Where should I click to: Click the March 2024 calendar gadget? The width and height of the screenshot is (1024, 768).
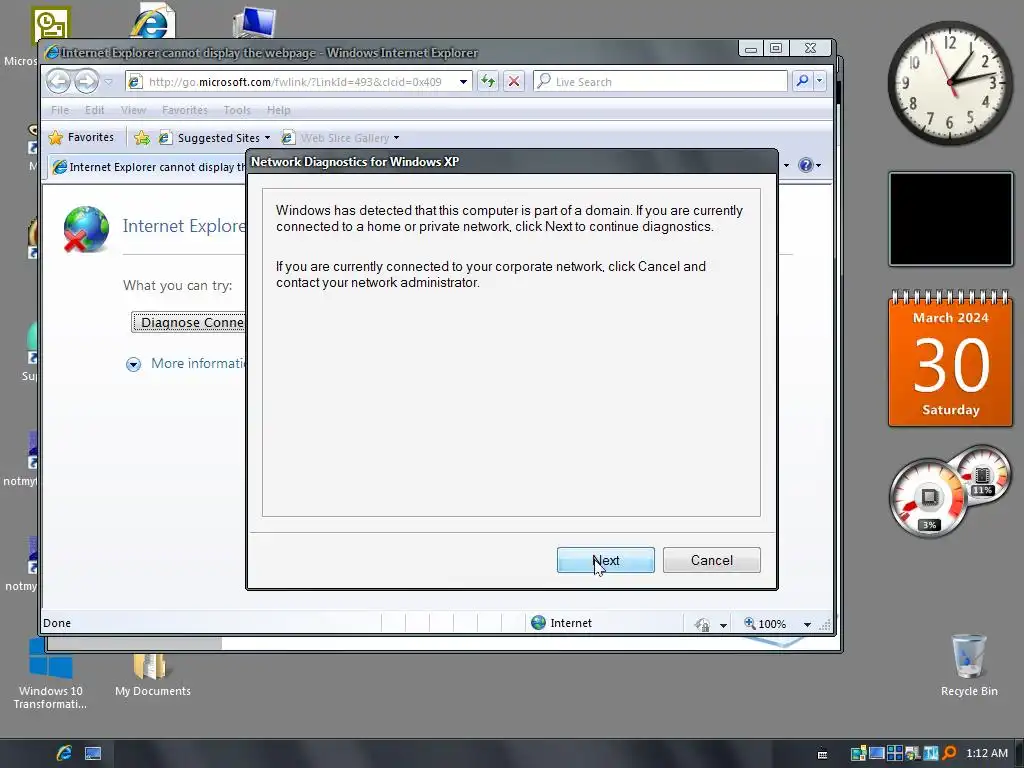pyautogui.click(x=950, y=358)
